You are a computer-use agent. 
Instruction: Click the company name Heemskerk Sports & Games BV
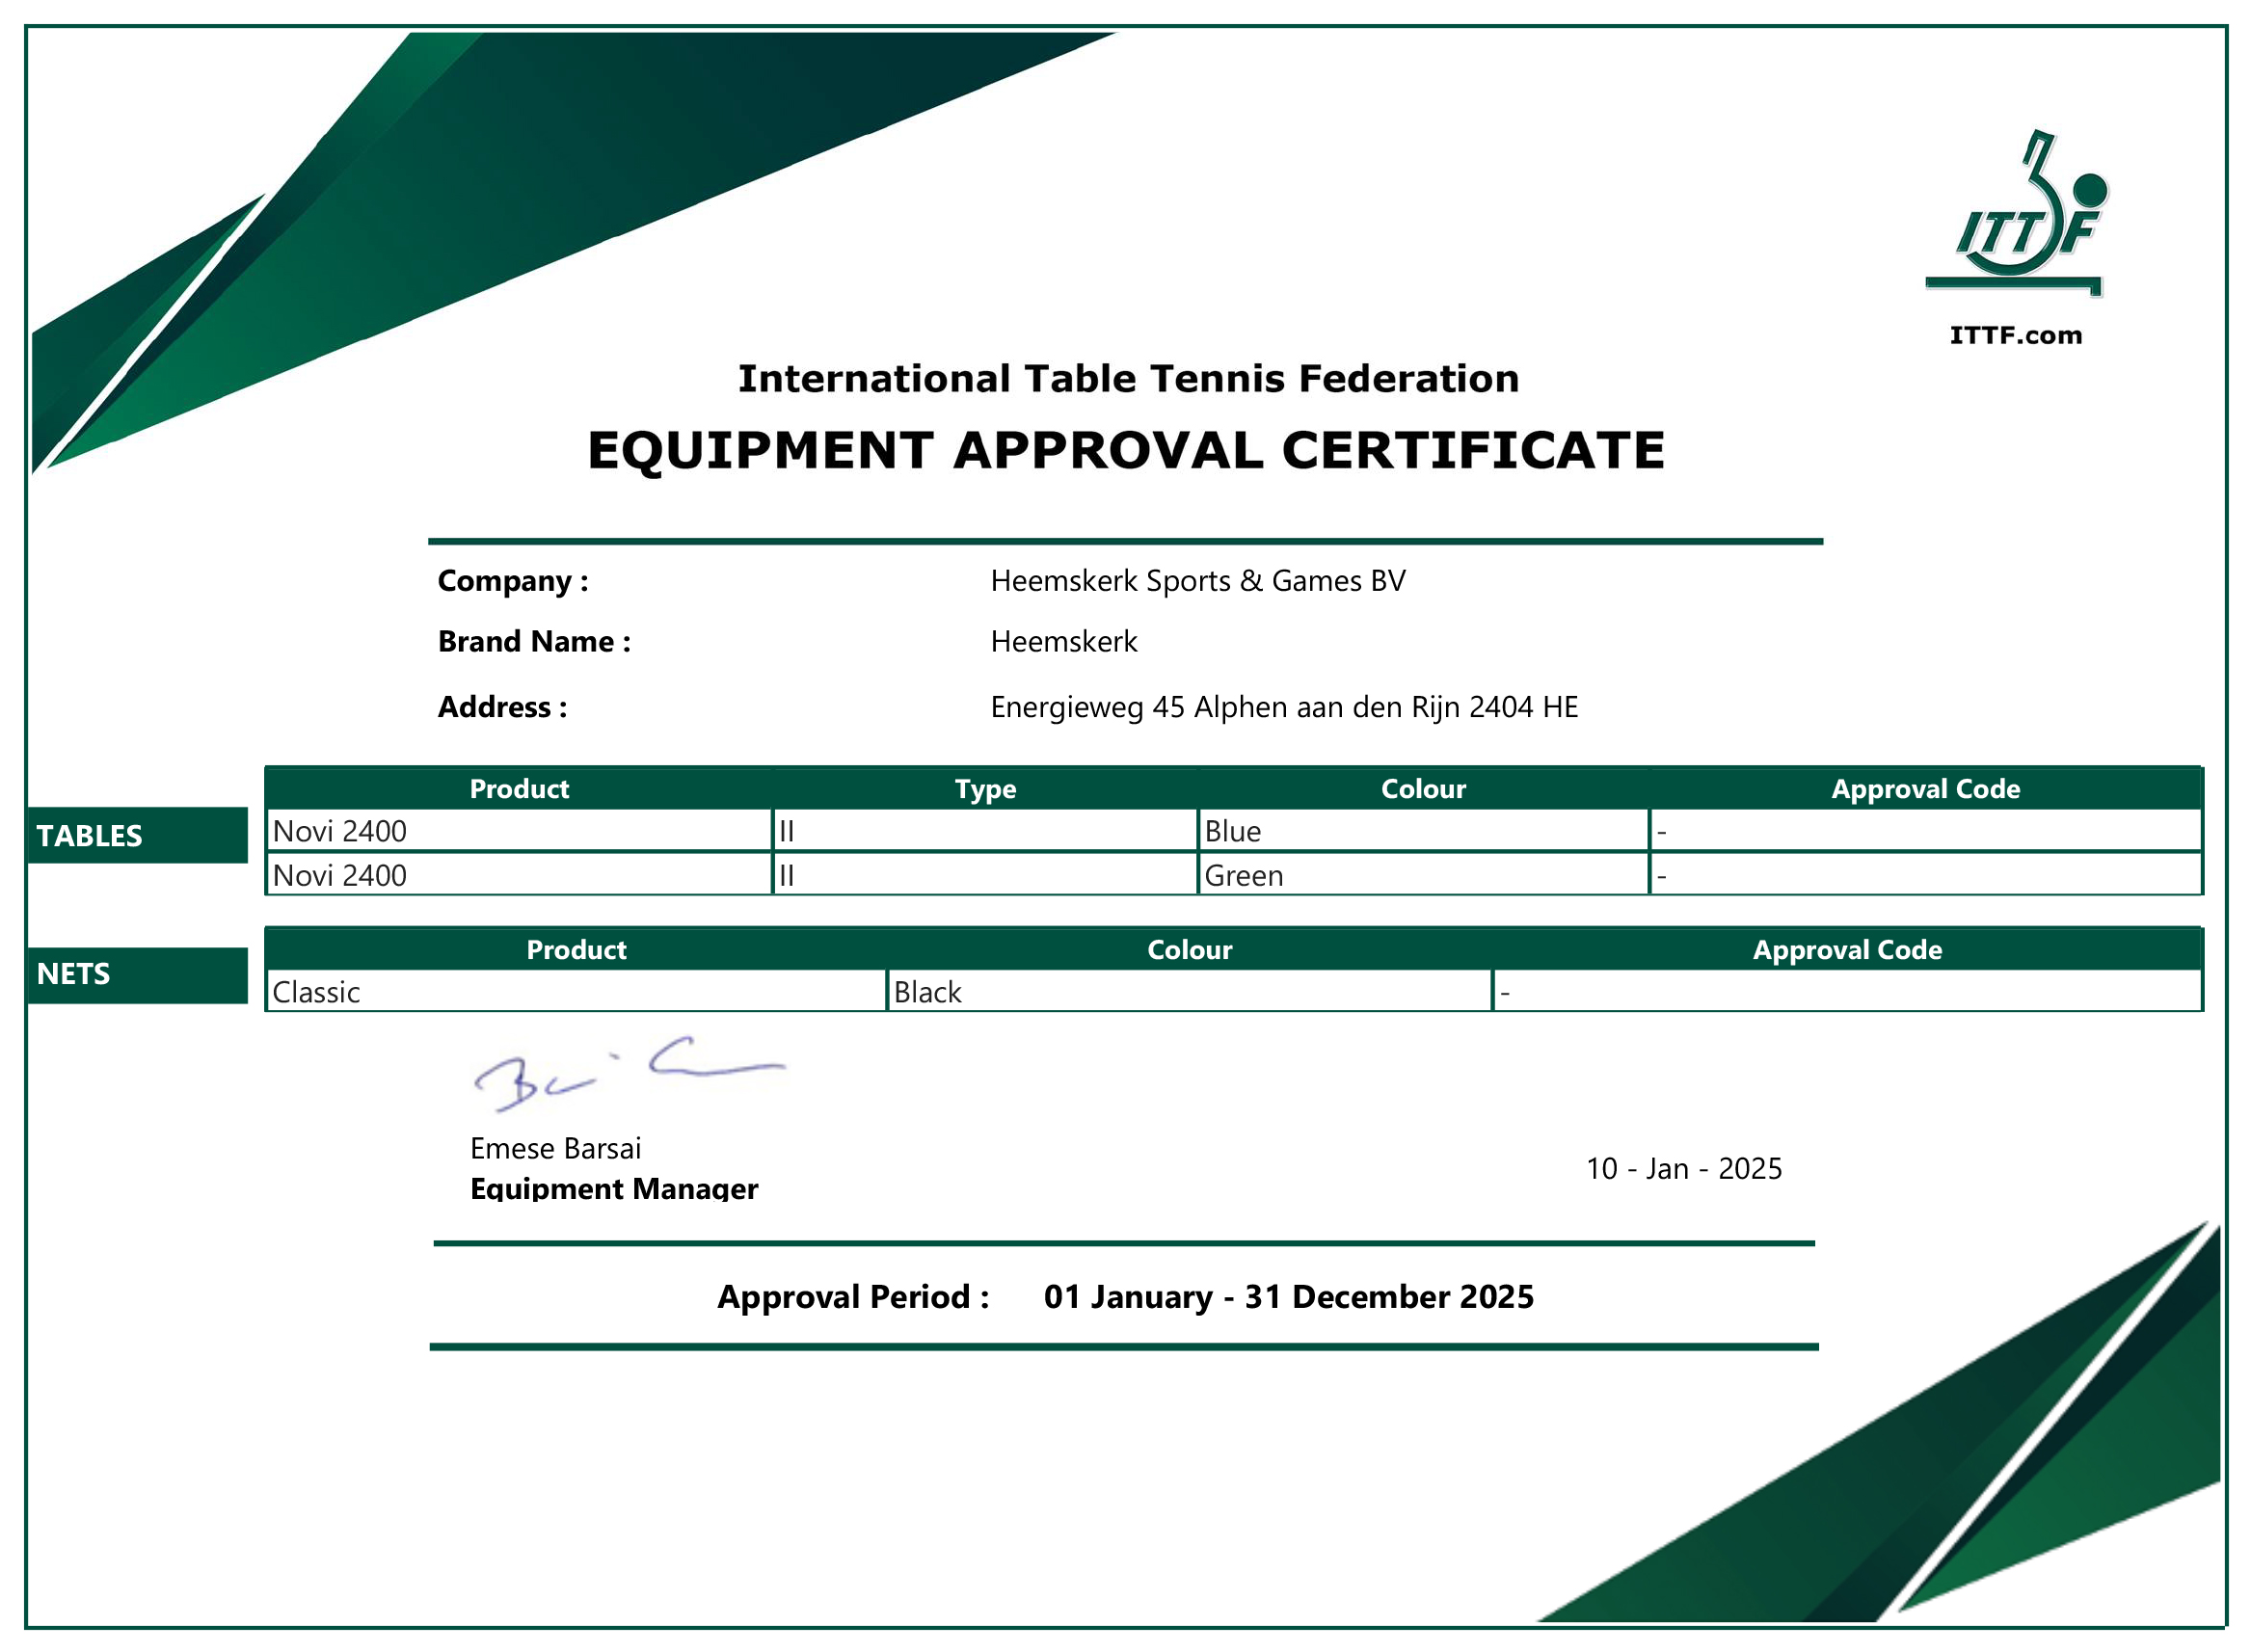click(1197, 581)
